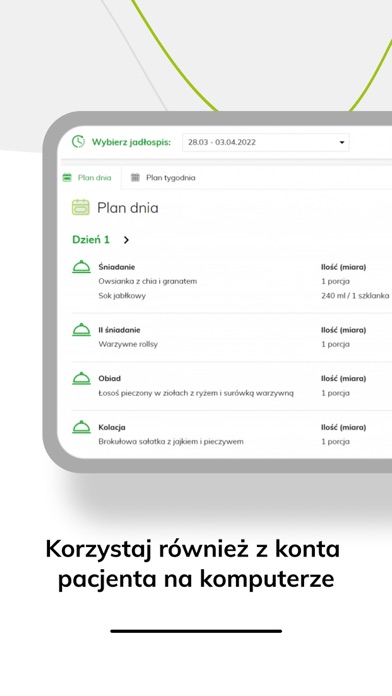Click the Plan dnia heading text
The height and width of the screenshot is (696, 392).
point(128,208)
